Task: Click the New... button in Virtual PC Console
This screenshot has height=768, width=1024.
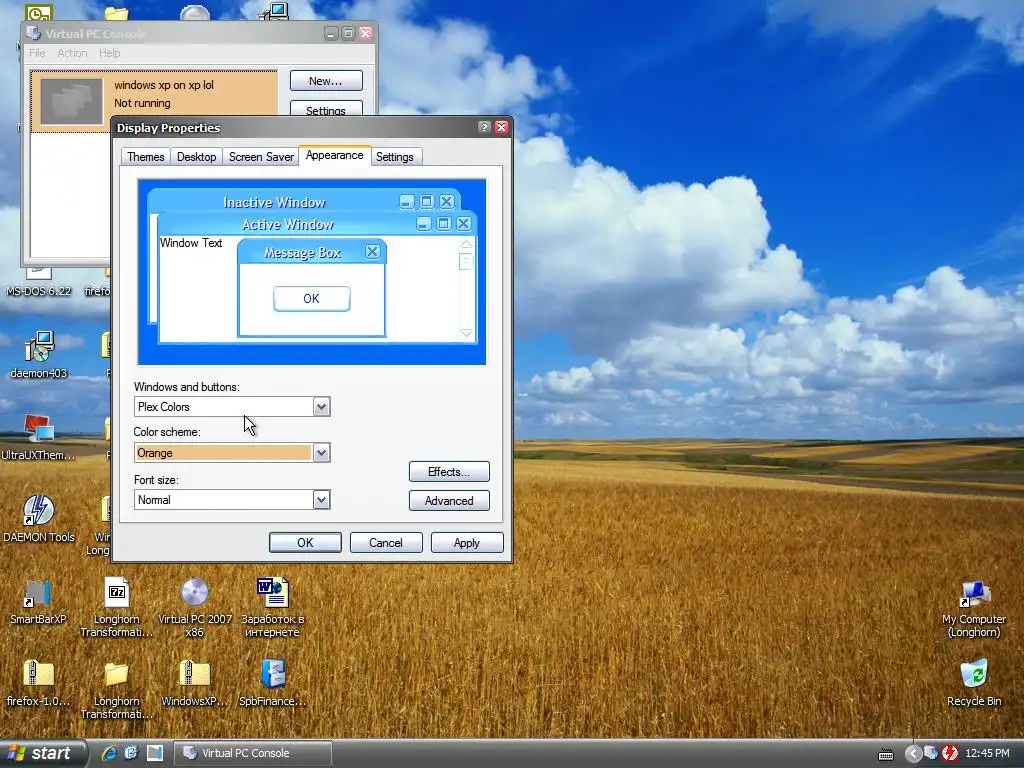Action: tap(326, 81)
